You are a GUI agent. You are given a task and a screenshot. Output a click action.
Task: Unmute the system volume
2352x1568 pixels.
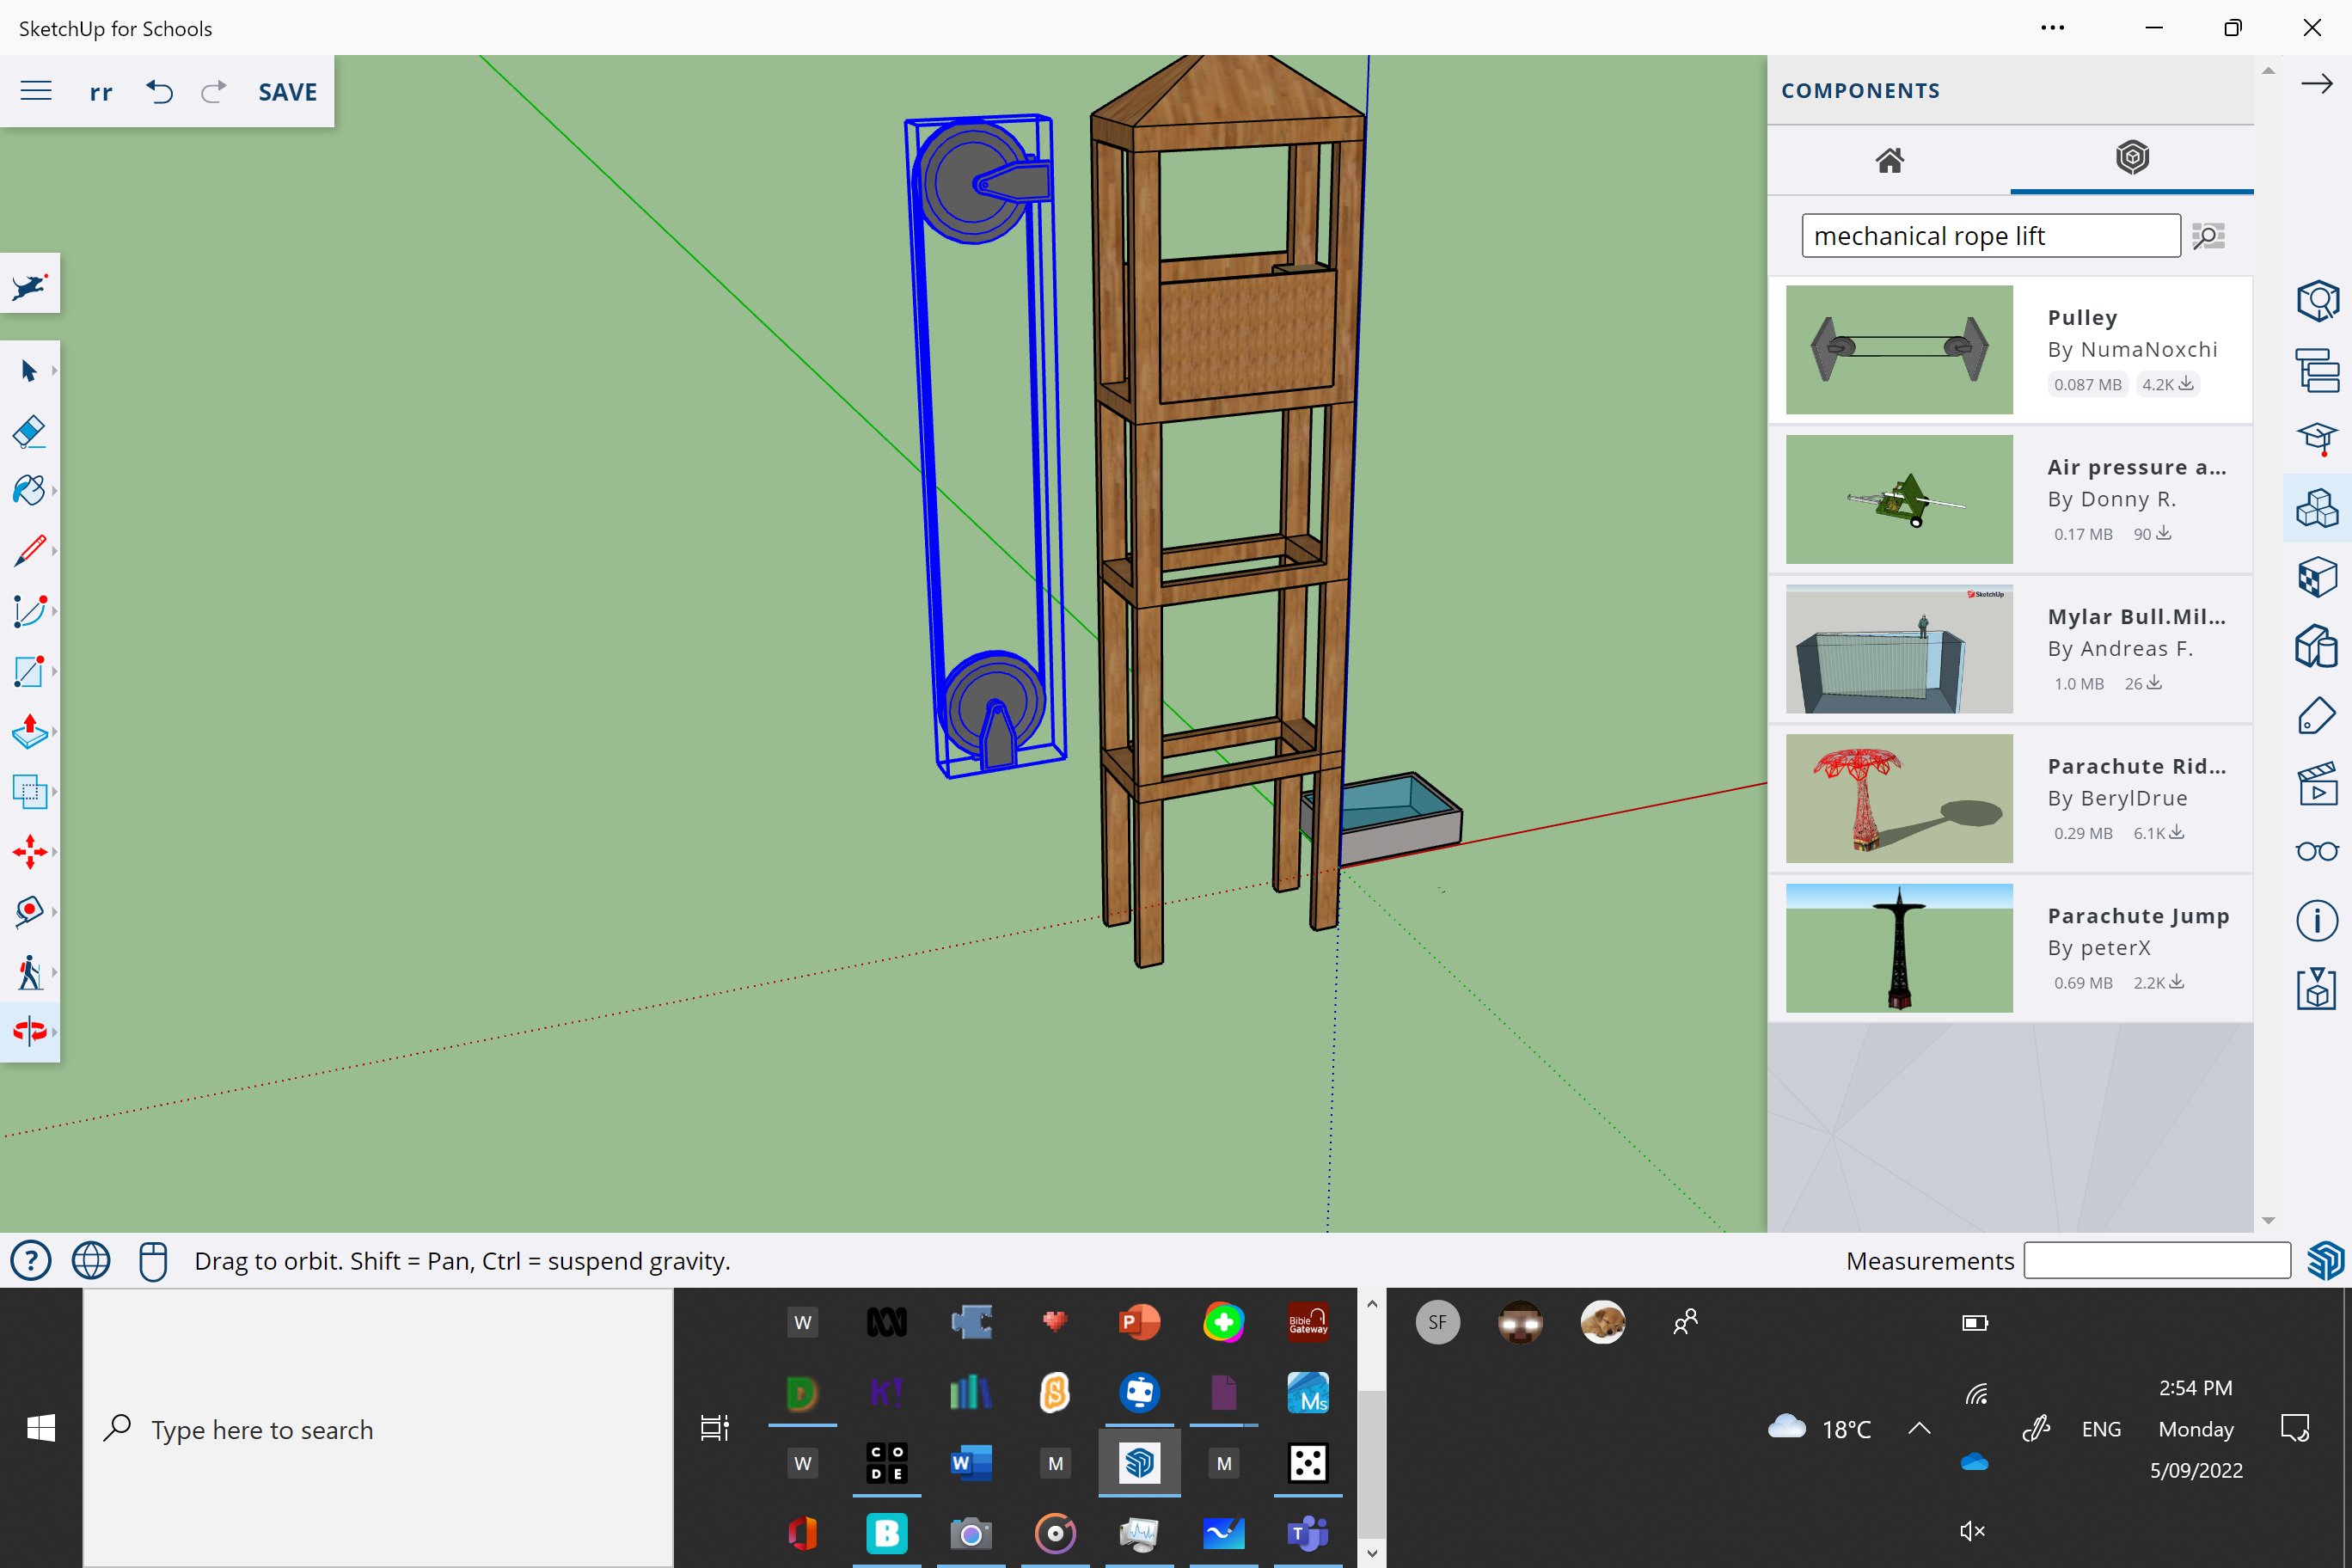pyautogui.click(x=1971, y=1530)
